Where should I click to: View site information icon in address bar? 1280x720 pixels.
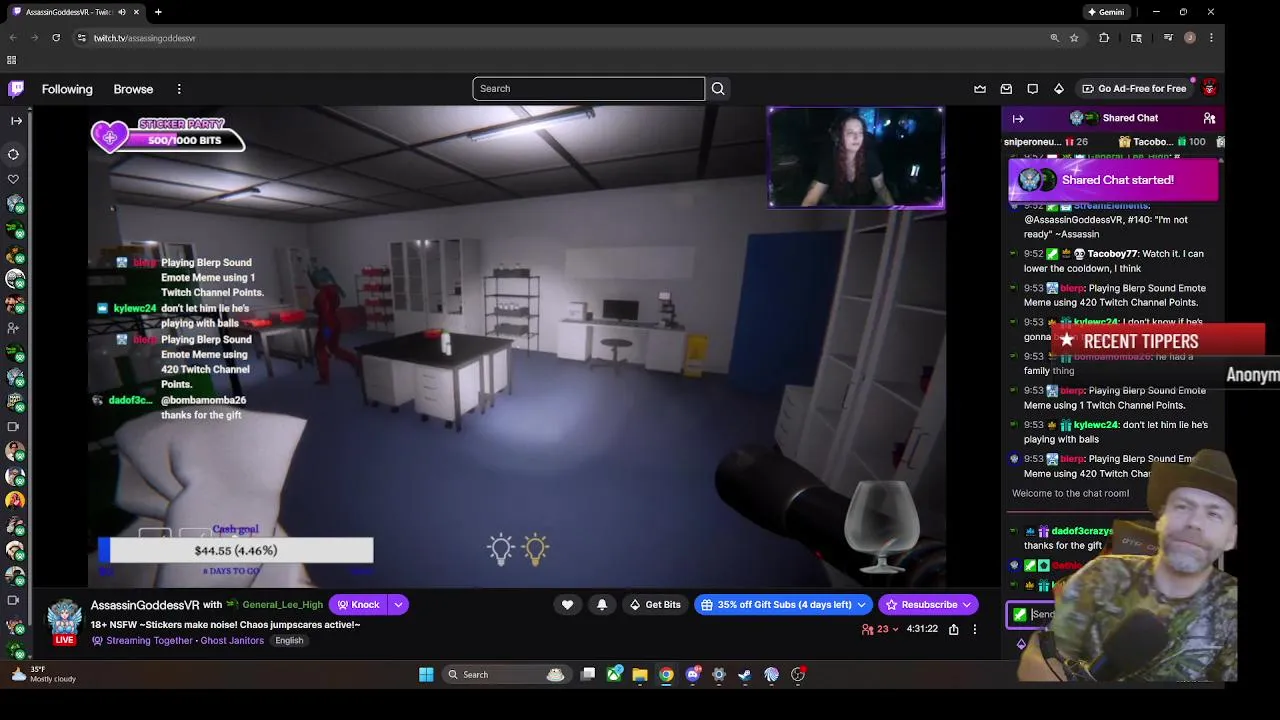(x=81, y=38)
